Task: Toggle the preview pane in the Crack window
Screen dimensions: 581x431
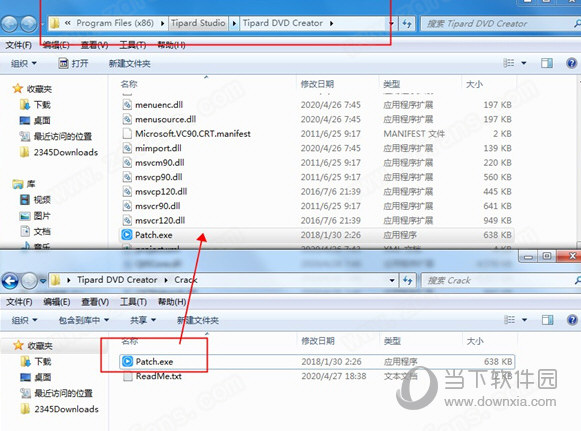Action: [547, 320]
